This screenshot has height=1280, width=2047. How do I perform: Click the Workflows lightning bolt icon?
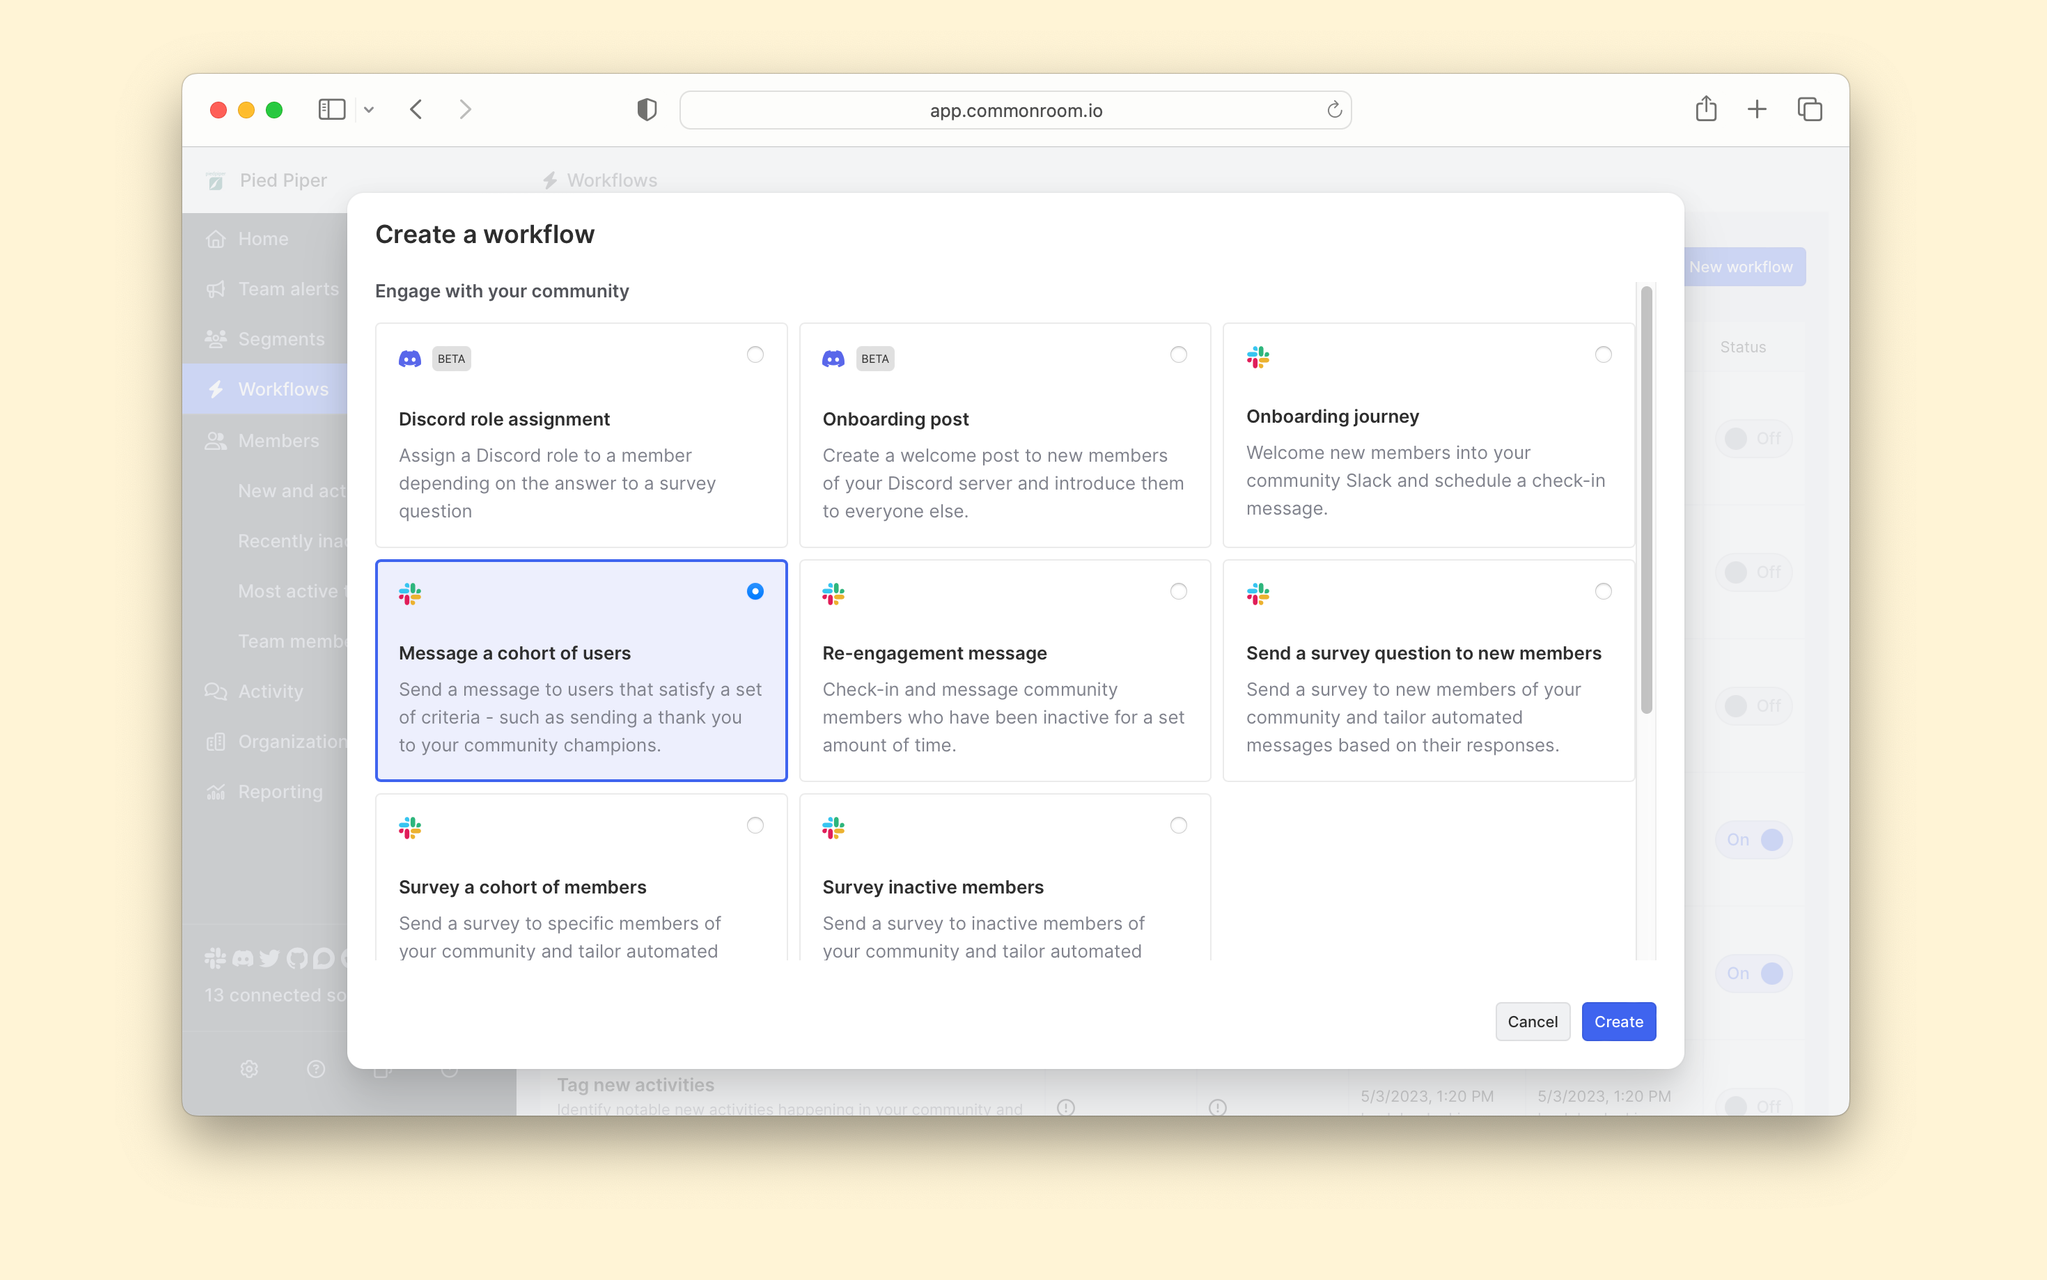(x=217, y=389)
